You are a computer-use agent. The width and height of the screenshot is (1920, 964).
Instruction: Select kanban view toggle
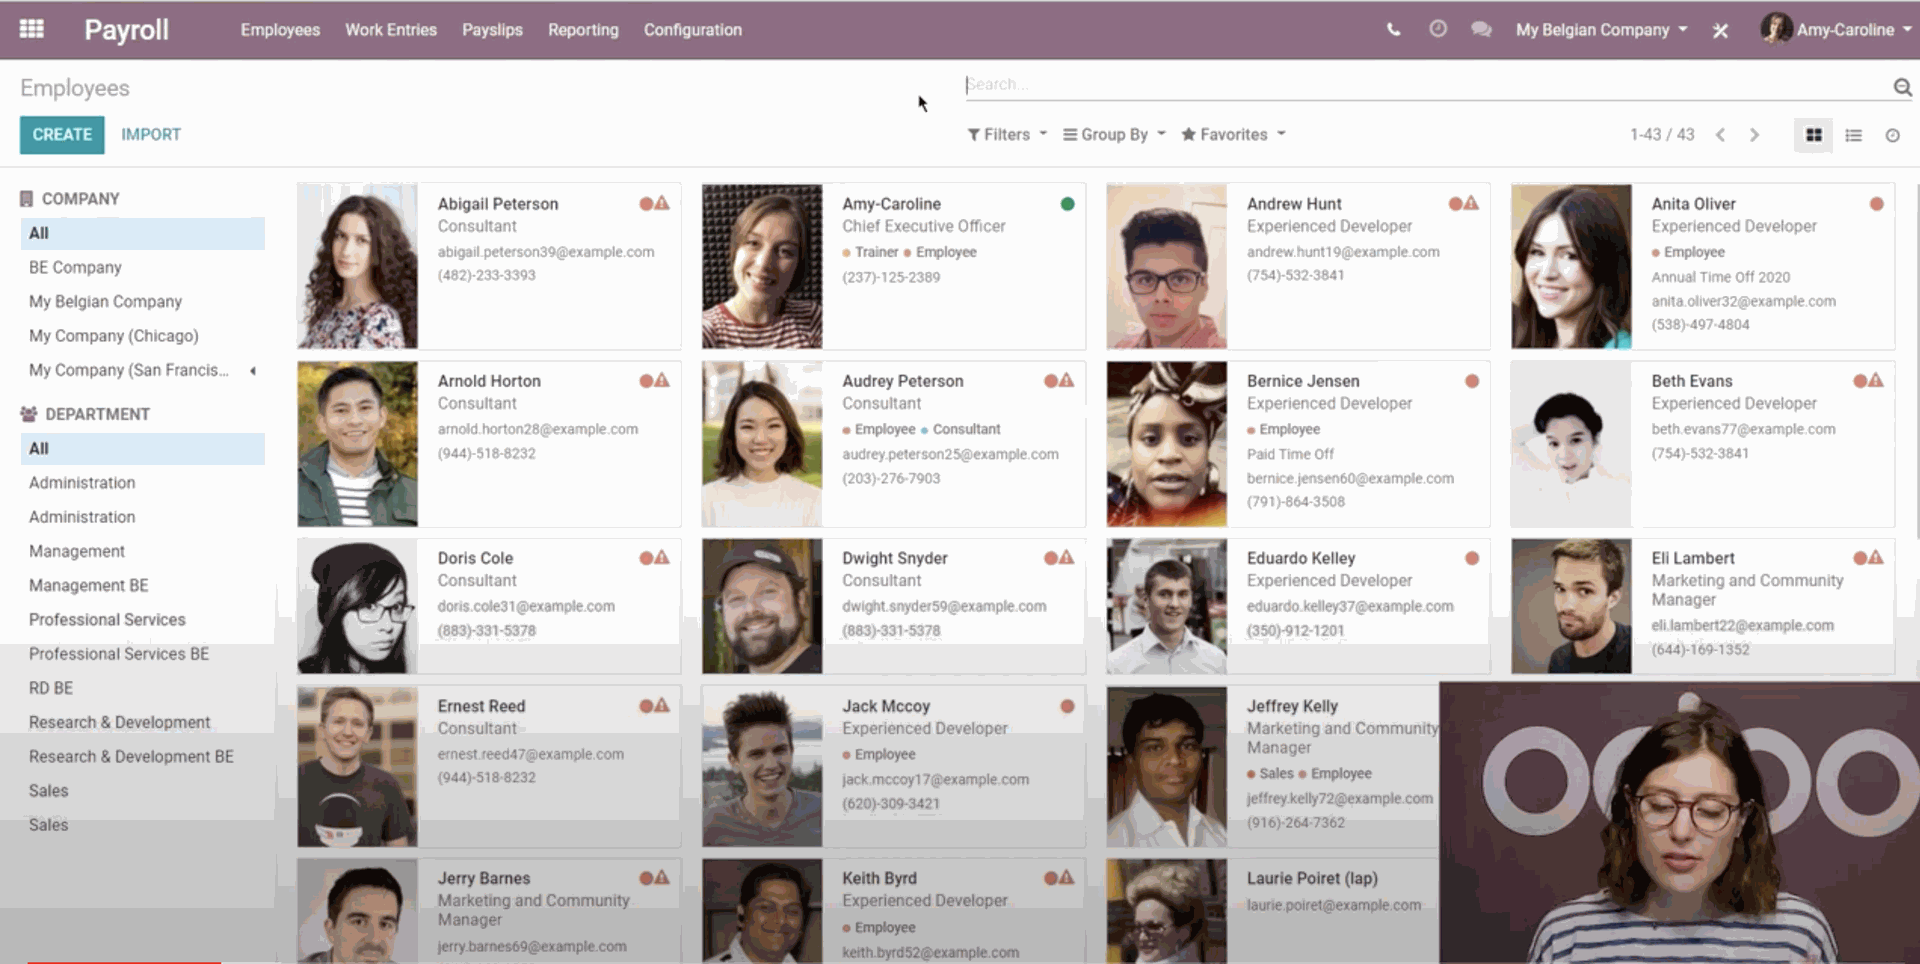tap(1813, 135)
